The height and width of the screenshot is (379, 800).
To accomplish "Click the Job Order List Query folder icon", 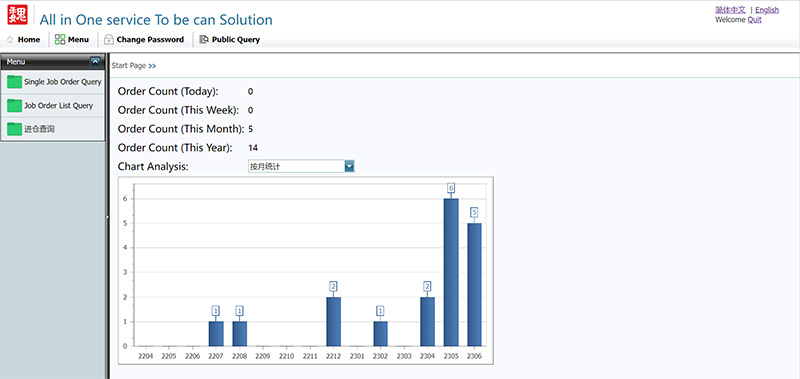I will tap(15, 106).
